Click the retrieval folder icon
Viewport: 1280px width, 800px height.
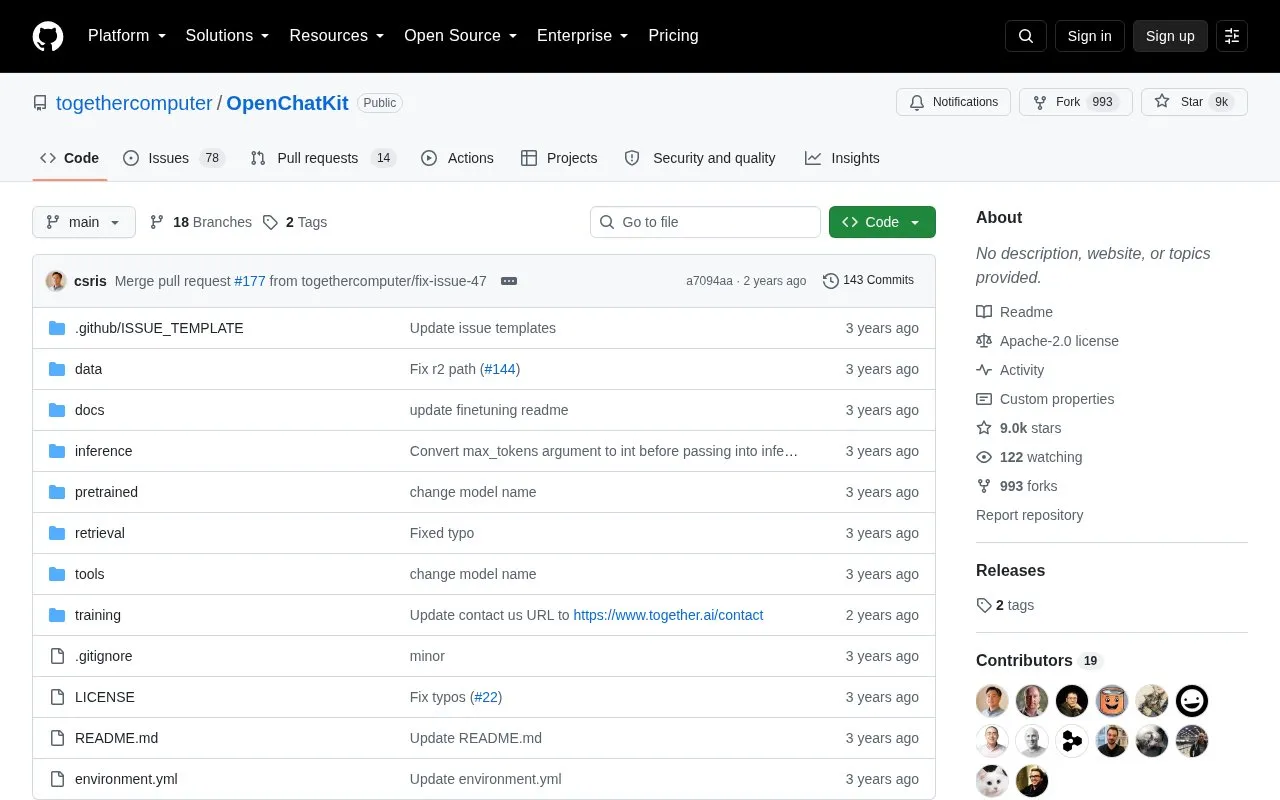57,533
